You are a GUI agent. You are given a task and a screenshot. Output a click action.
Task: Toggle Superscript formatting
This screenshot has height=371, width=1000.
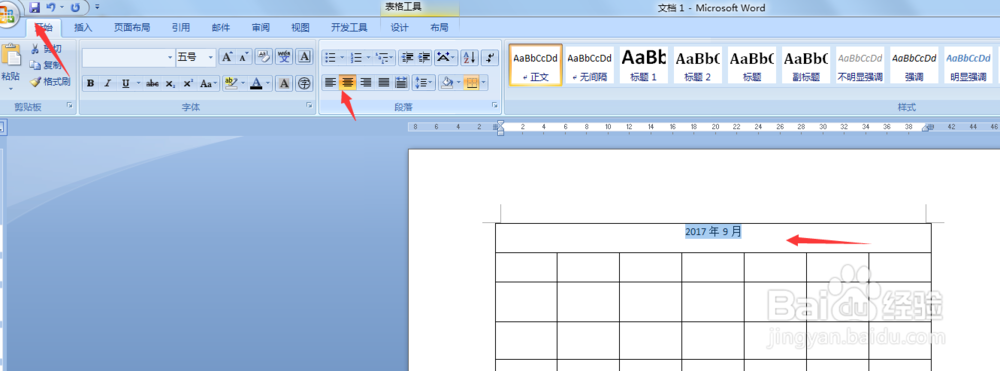[x=188, y=84]
